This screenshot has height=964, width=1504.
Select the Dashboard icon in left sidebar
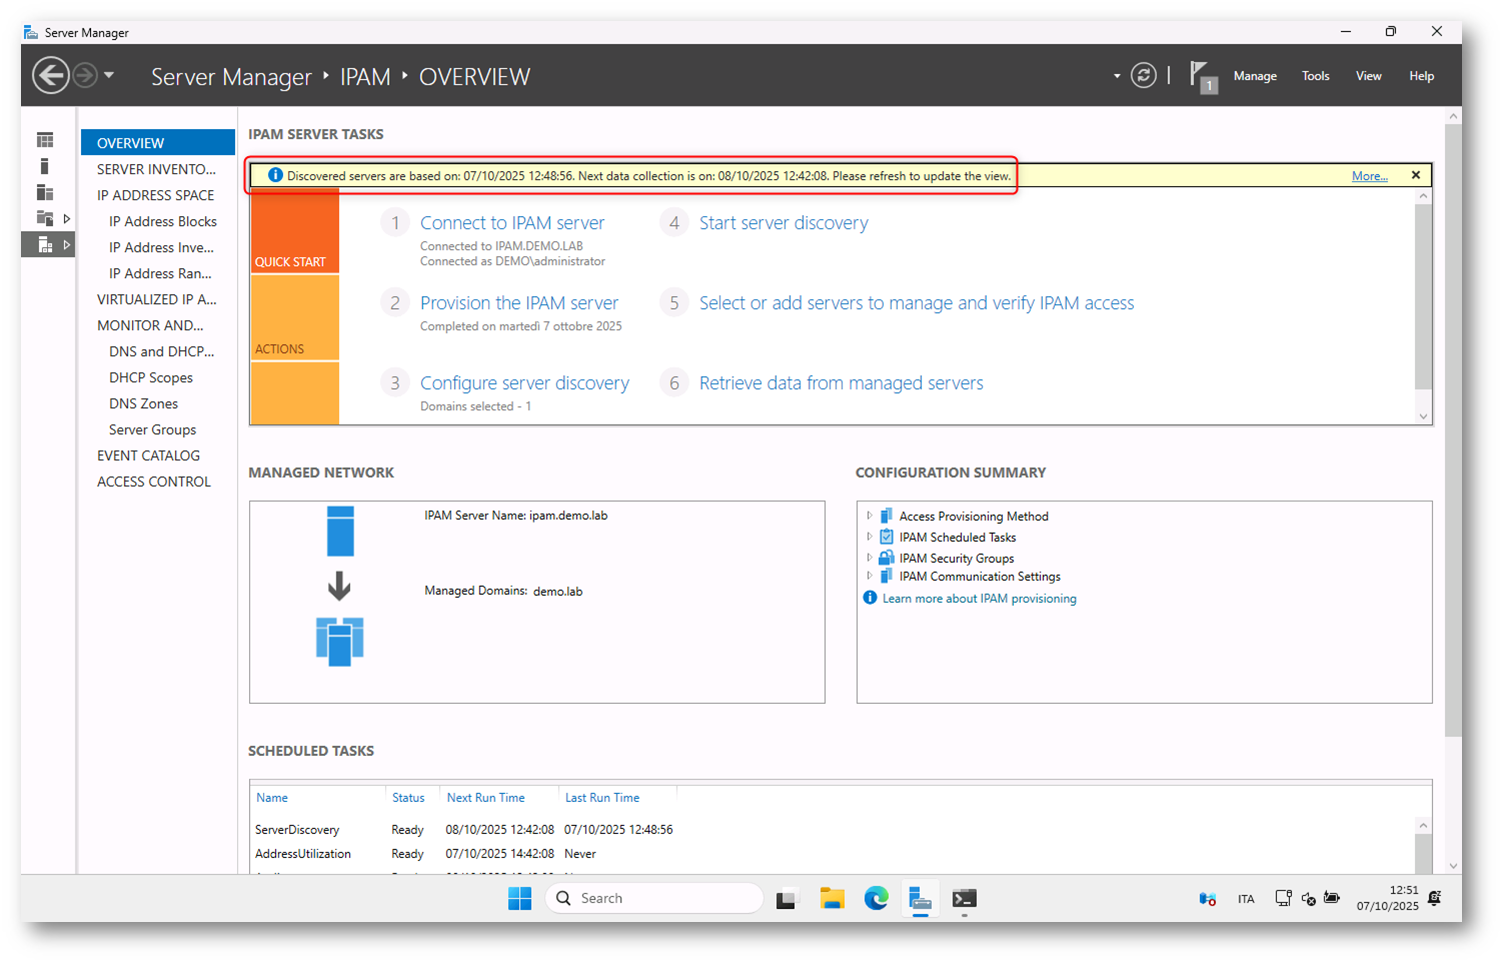point(45,140)
